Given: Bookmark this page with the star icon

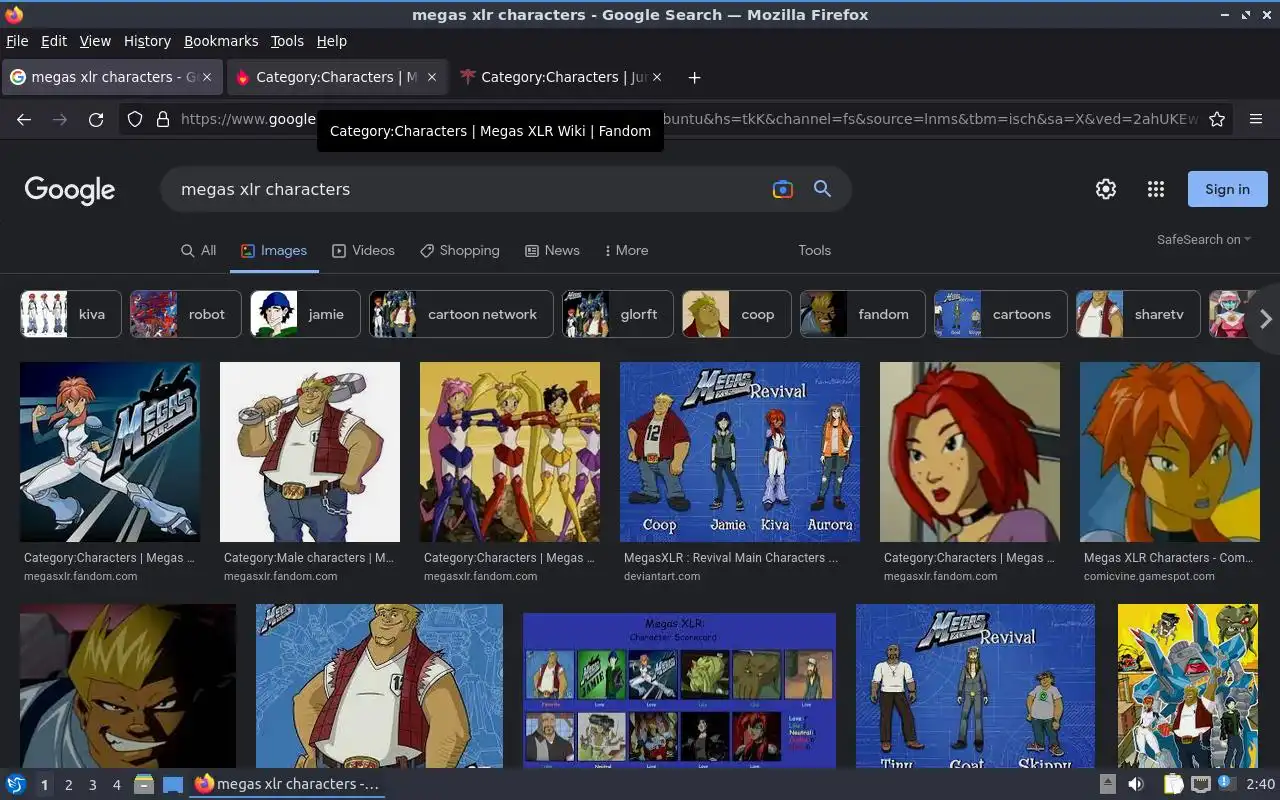Looking at the screenshot, I should coord(1217,119).
